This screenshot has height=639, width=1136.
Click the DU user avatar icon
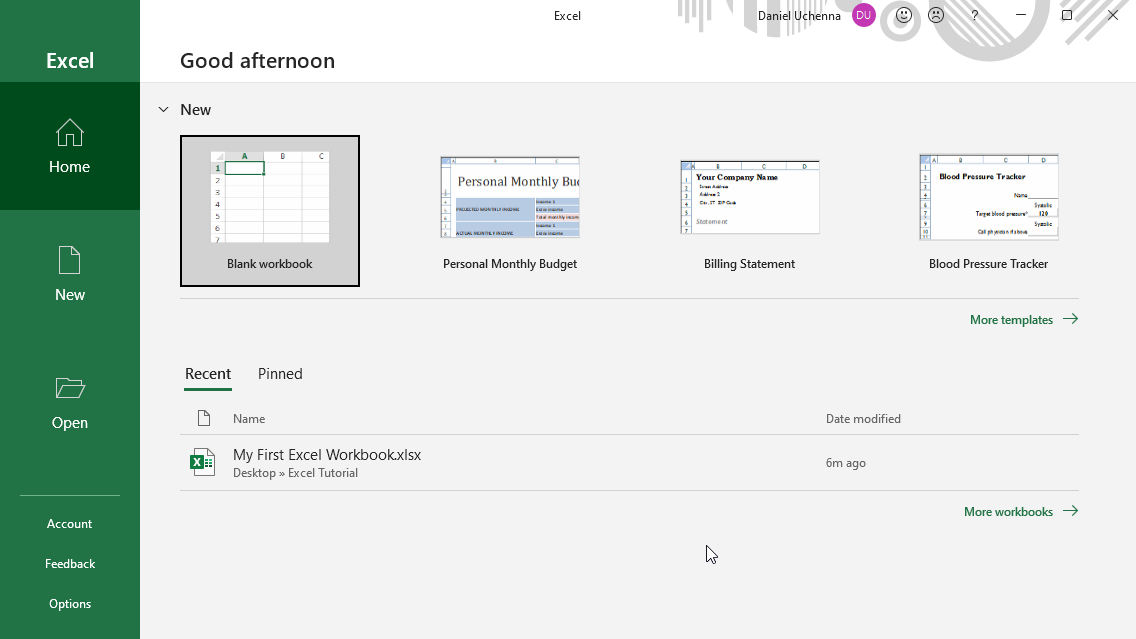click(864, 15)
